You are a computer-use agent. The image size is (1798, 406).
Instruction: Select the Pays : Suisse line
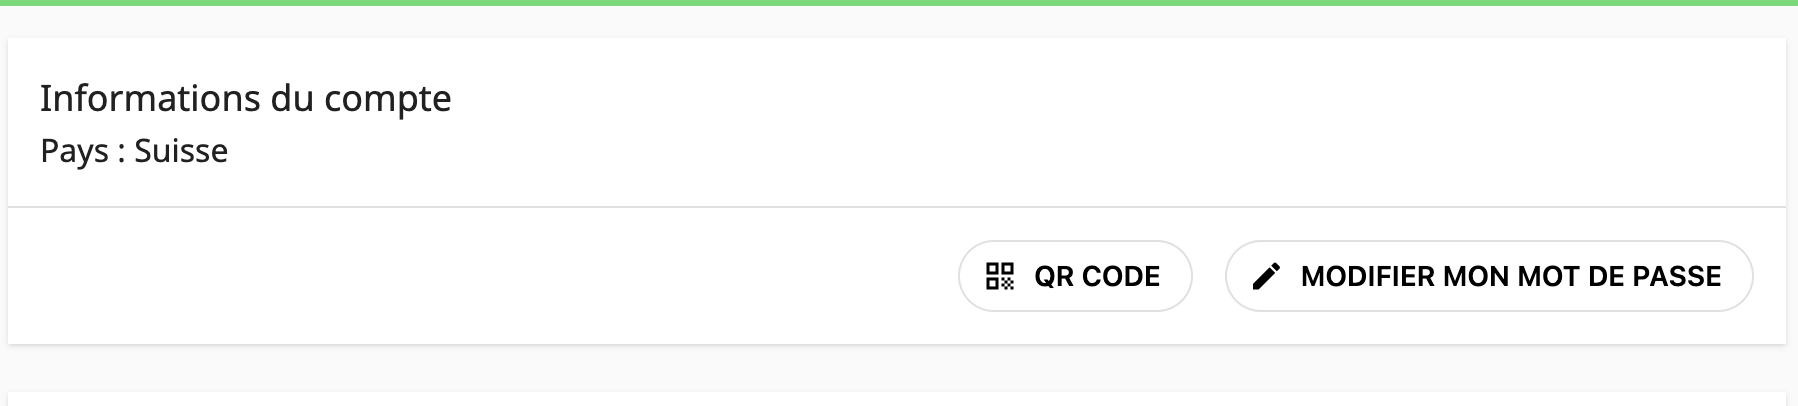click(x=134, y=151)
